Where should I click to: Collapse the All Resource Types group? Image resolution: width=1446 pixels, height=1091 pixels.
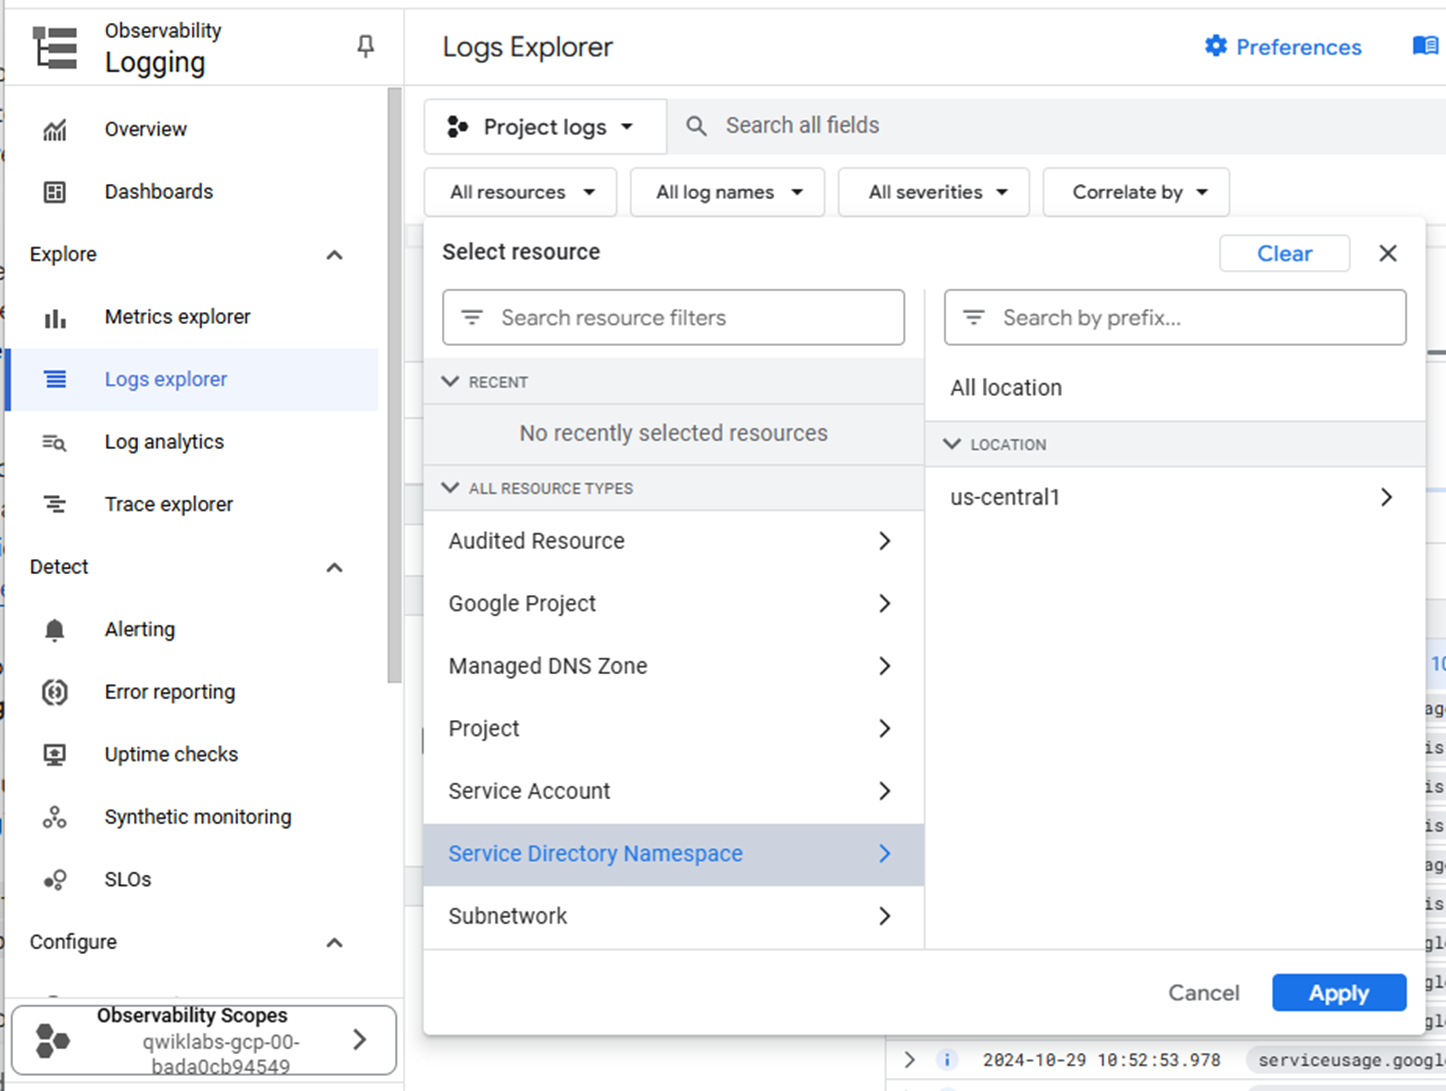(451, 488)
